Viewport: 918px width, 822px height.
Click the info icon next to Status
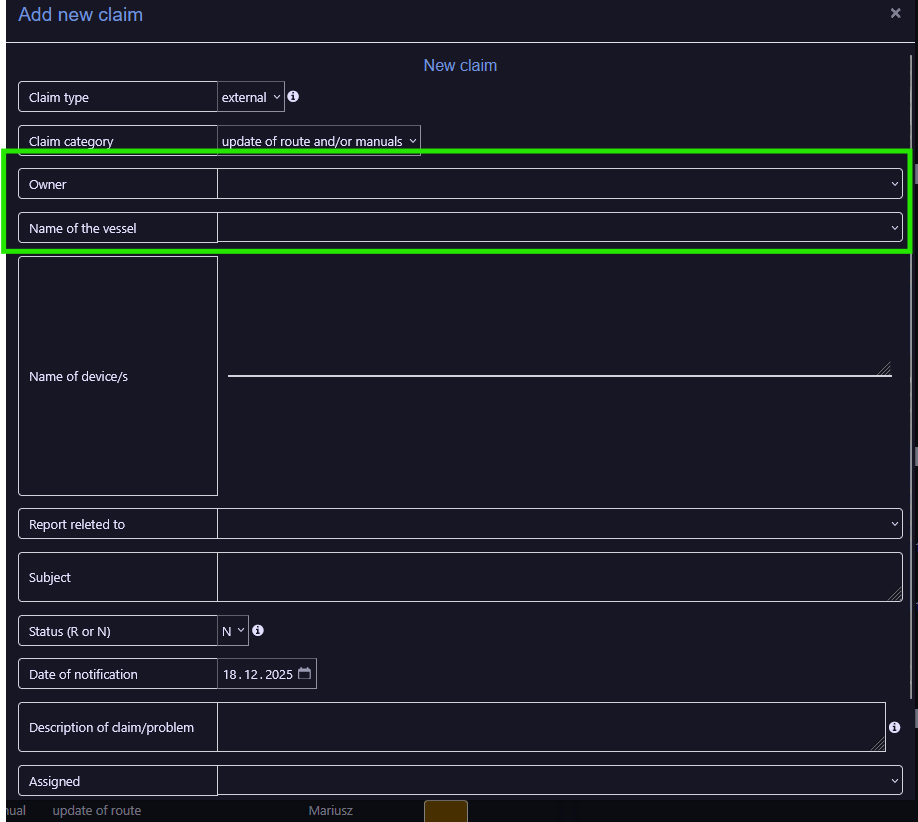(x=258, y=631)
